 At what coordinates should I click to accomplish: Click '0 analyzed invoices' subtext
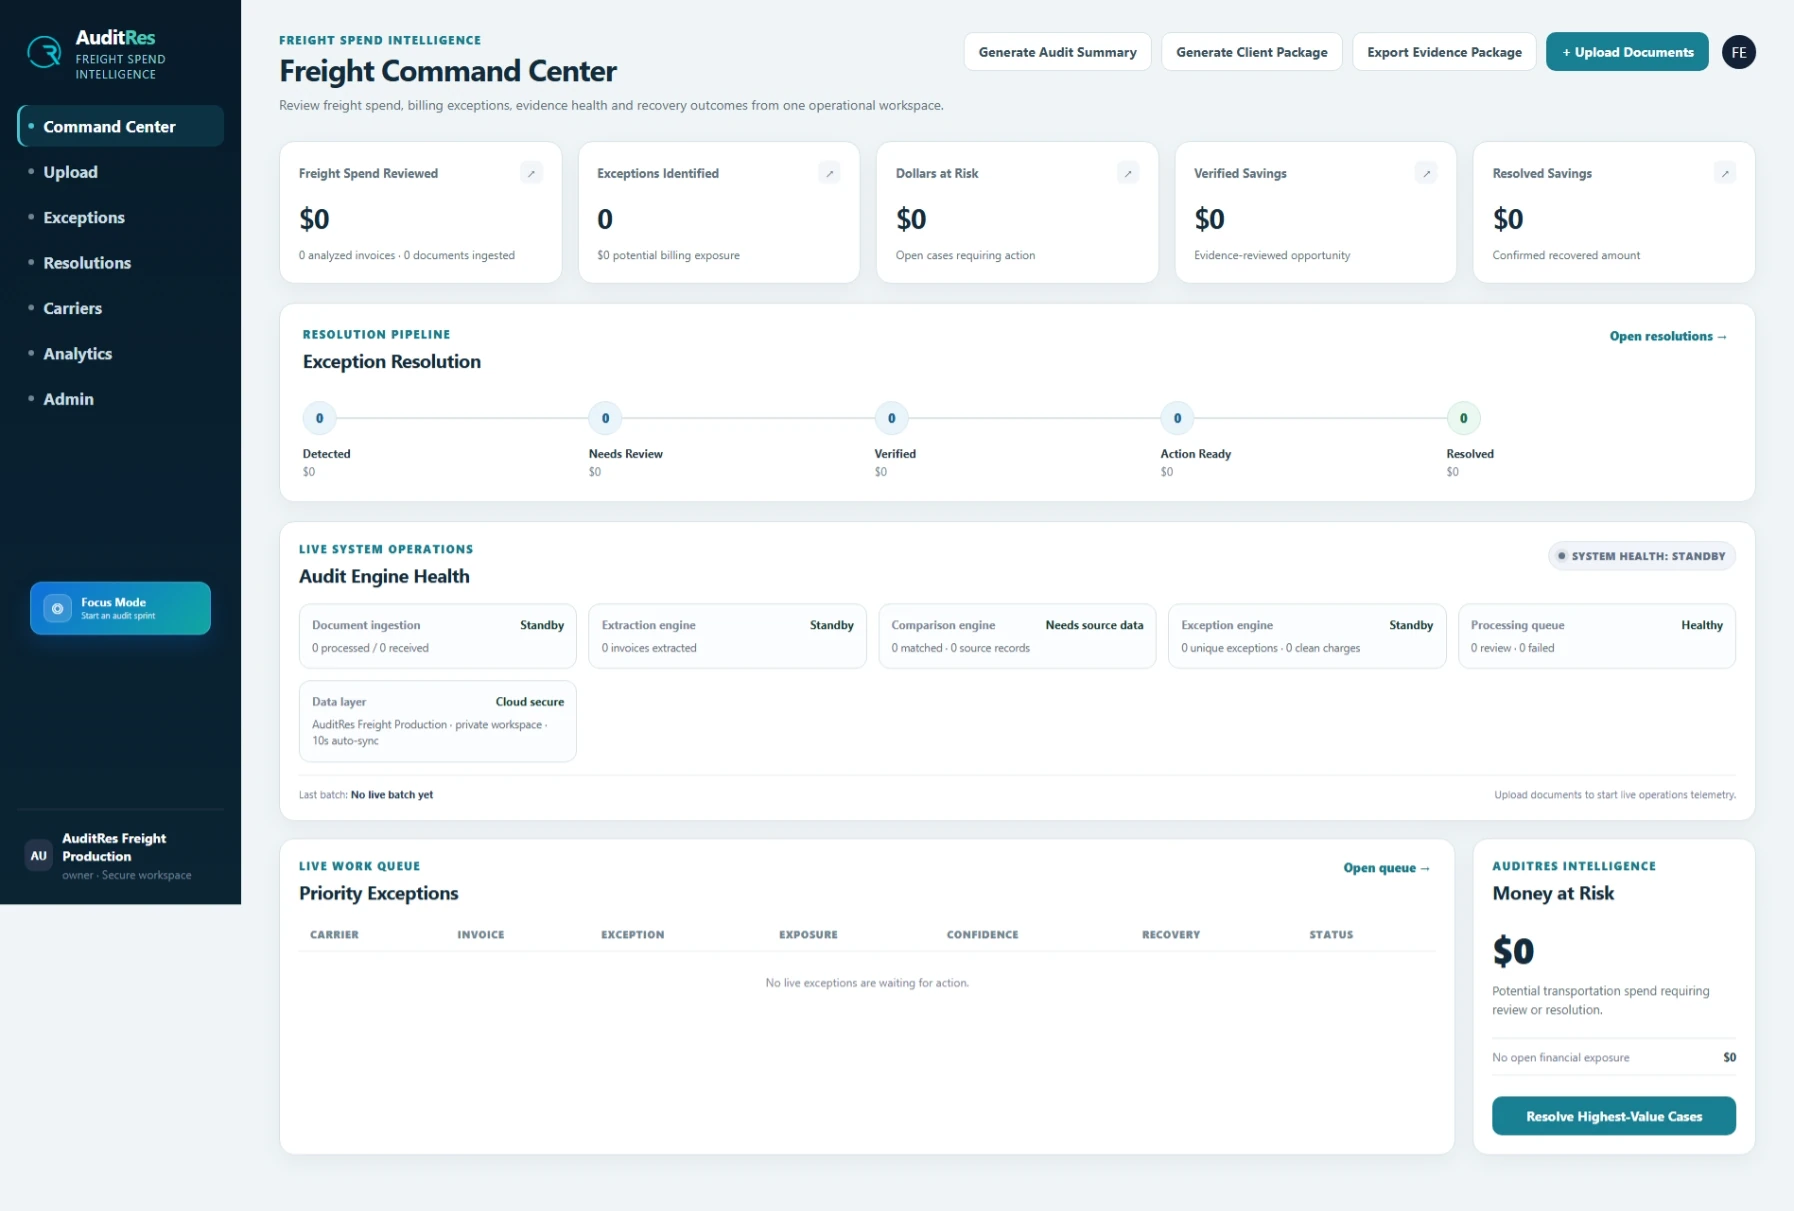pyautogui.click(x=347, y=255)
